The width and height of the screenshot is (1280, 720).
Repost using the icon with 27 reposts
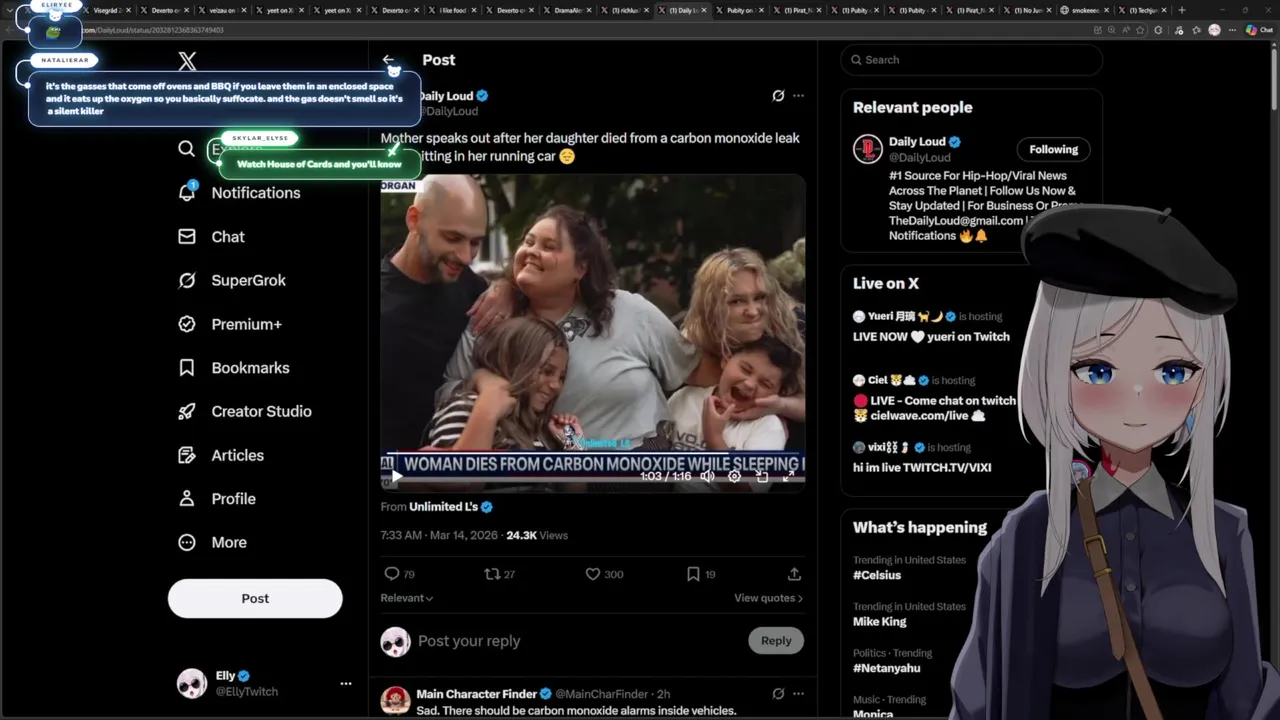coord(492,574)
